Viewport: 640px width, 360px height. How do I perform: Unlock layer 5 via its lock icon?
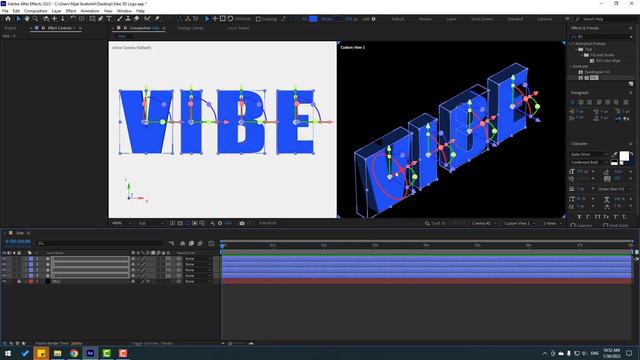click(19, 281)
